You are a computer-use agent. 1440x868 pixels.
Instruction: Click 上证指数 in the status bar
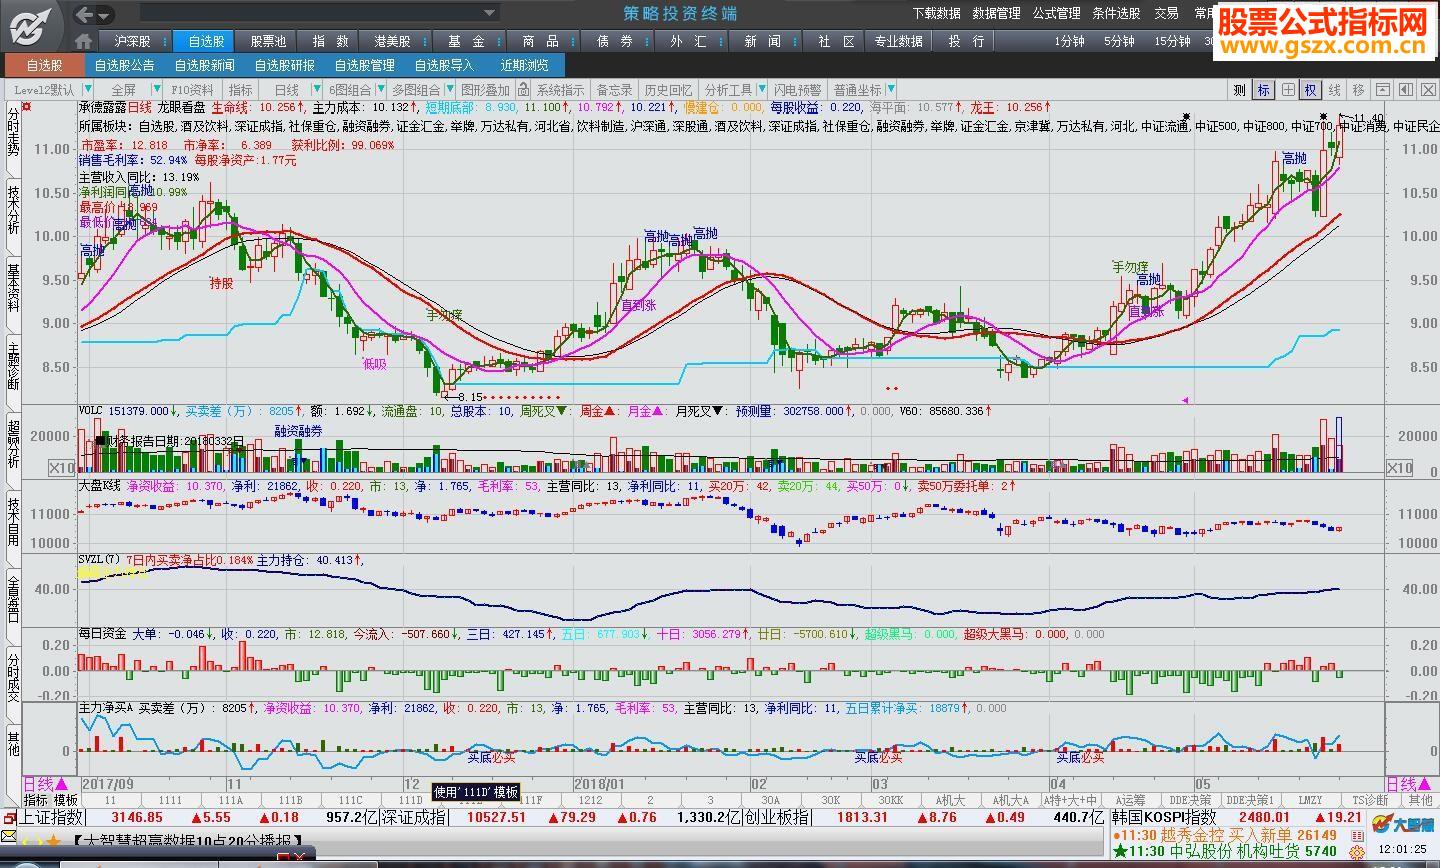tap(51, 817)
